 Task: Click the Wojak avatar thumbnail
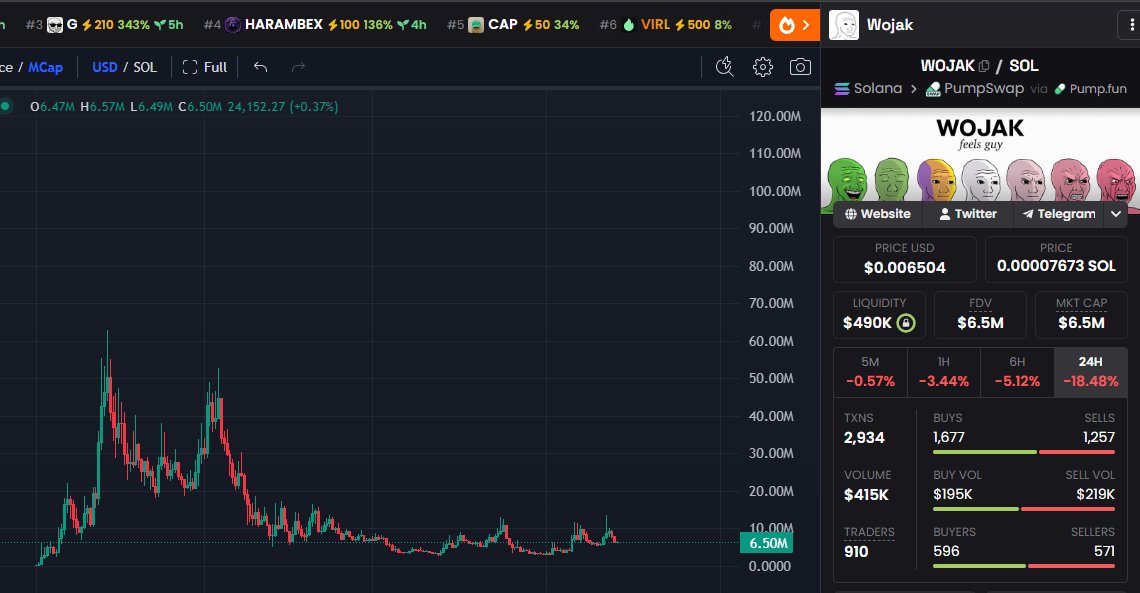[843, 25]
